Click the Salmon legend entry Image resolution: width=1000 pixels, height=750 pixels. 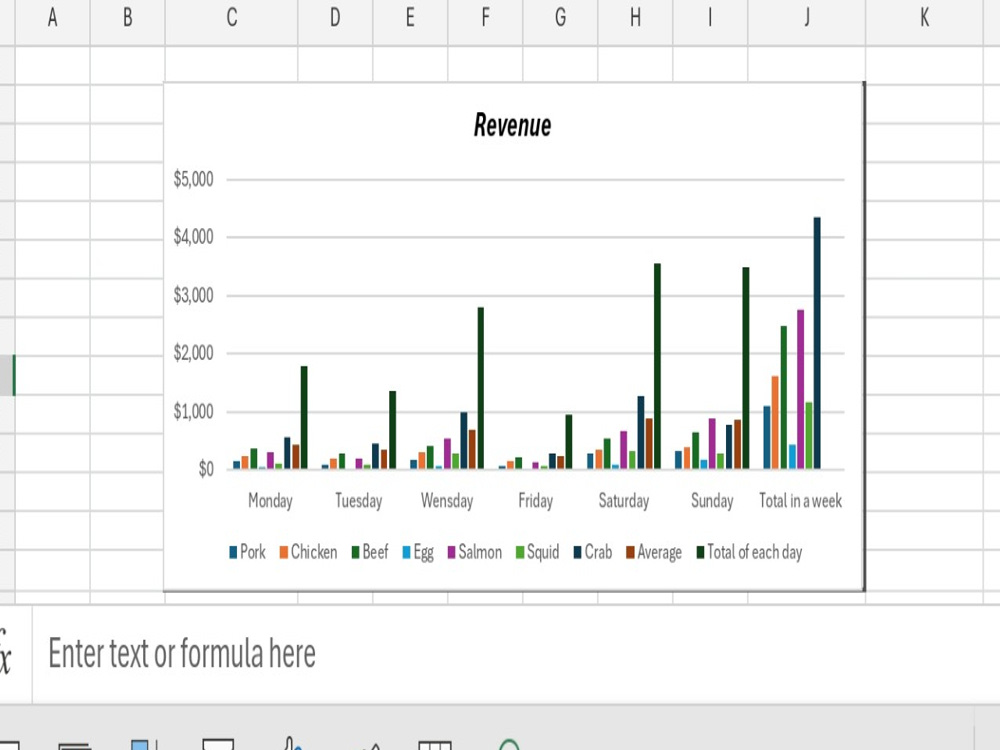click(x=474, y=552)
